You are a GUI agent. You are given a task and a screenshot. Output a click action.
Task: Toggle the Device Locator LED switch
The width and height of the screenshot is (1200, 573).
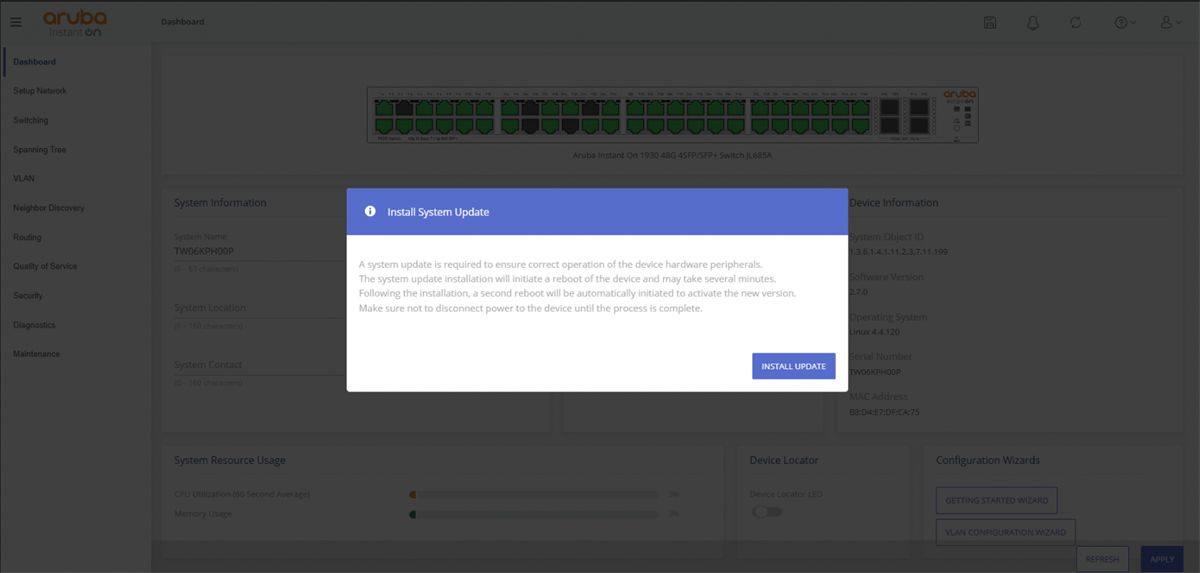[767, 512]
